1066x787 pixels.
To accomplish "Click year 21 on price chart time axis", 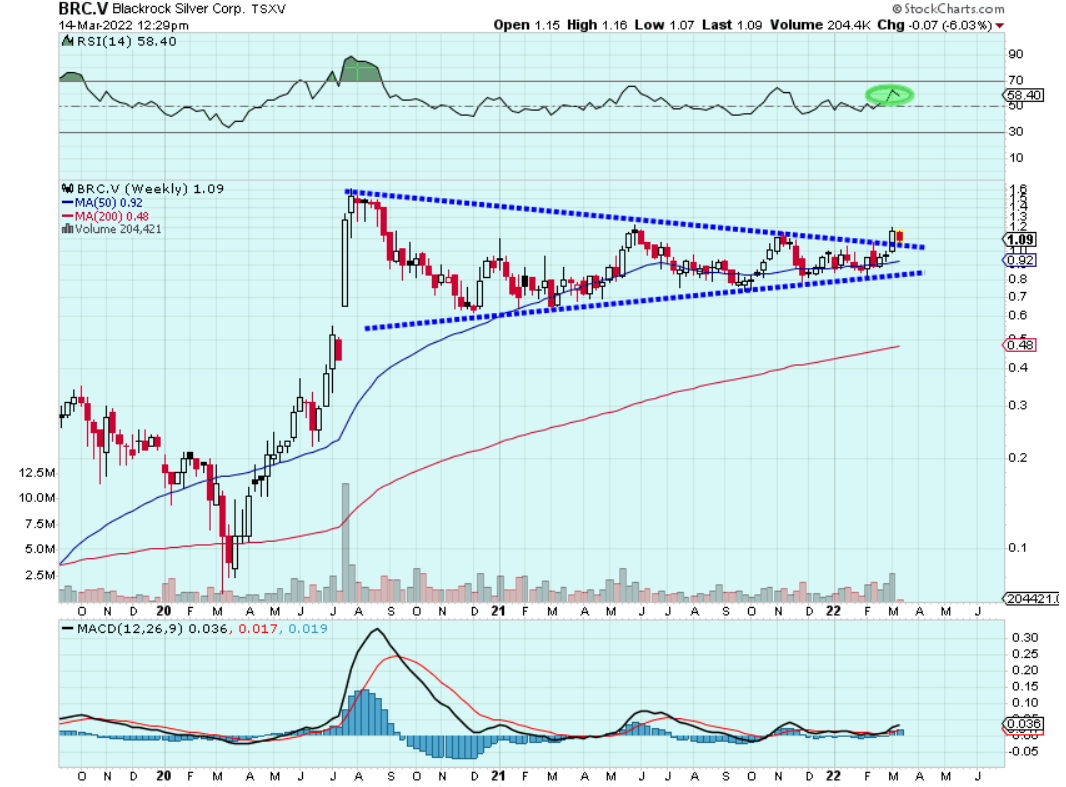I will click(x=498, y=611).
